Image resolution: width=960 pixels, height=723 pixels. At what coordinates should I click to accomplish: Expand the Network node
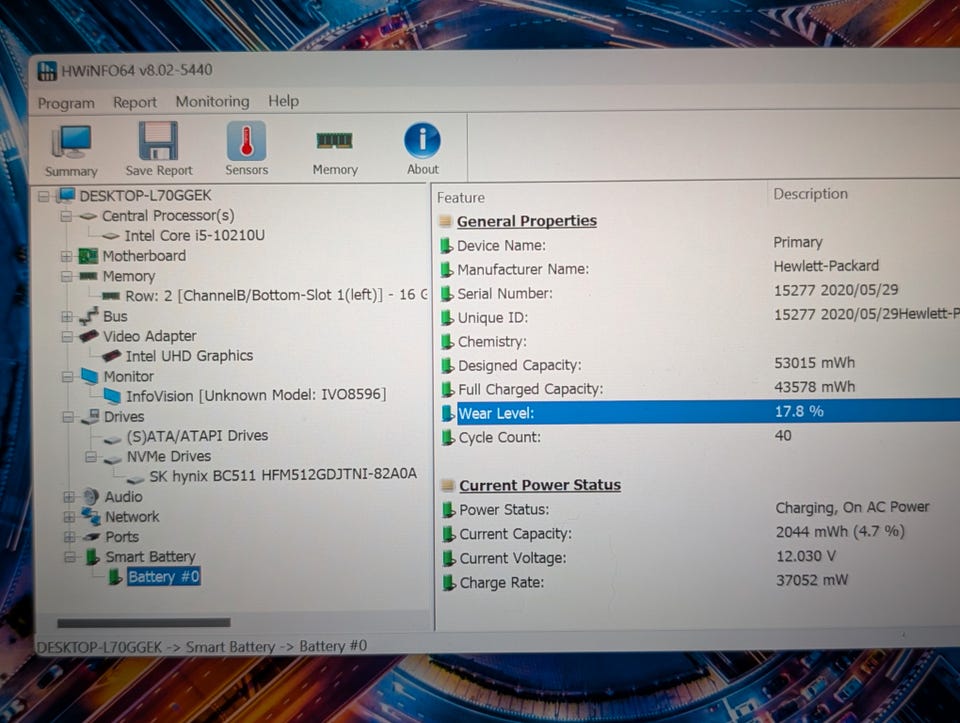[69, 517]
